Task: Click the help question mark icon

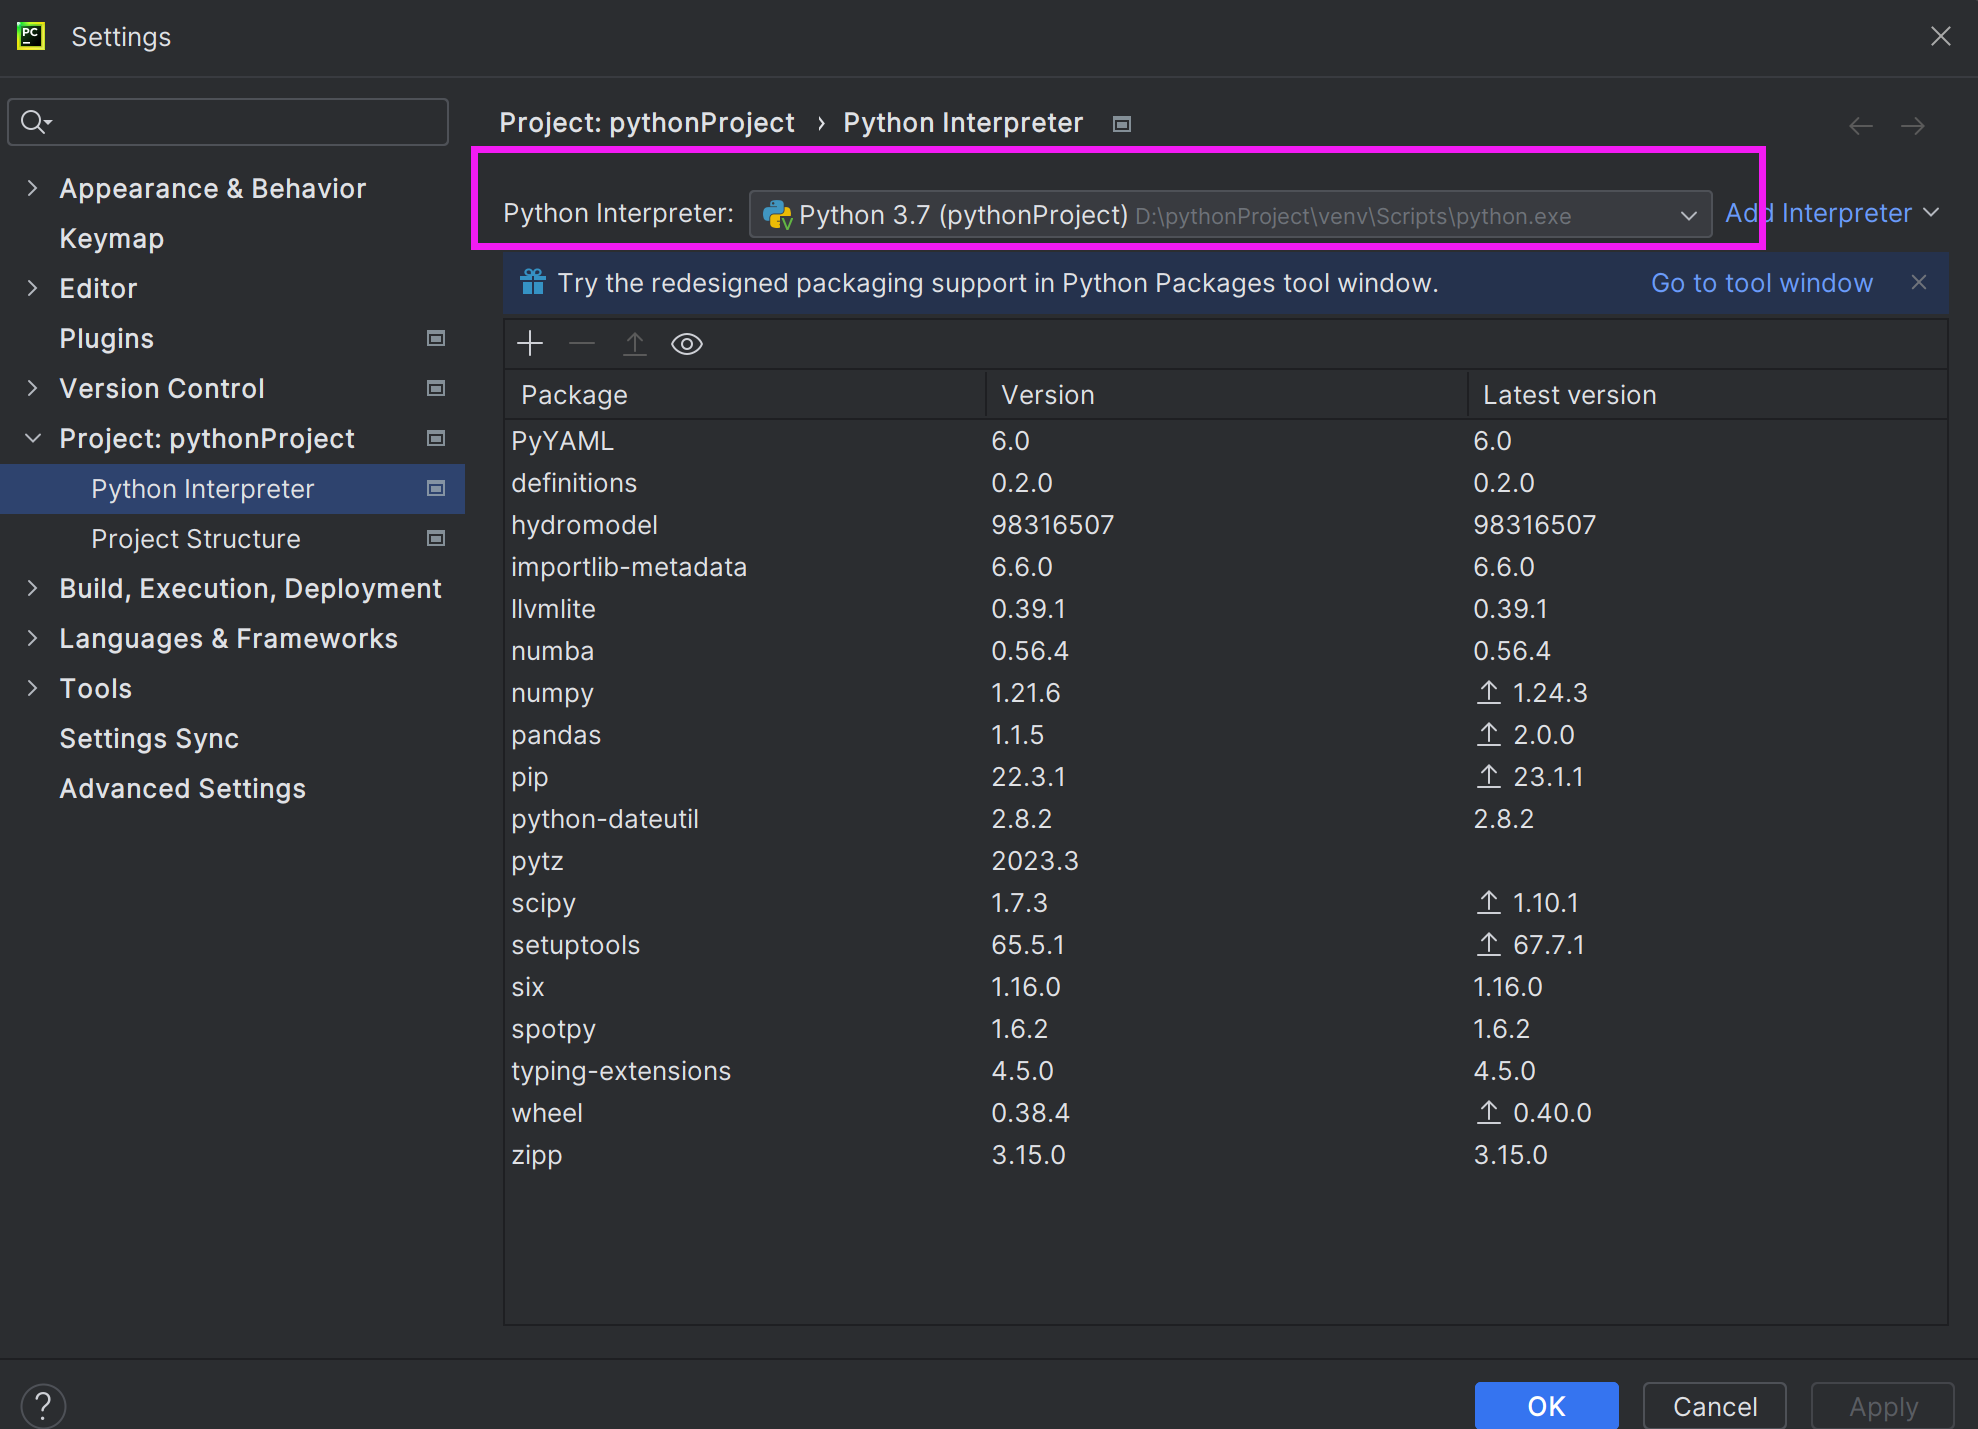Action: [42, 1405]
